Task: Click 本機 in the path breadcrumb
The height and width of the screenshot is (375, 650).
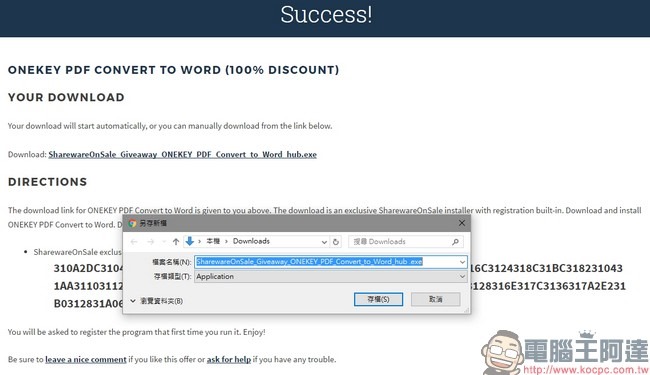Action: pos(213,241)
